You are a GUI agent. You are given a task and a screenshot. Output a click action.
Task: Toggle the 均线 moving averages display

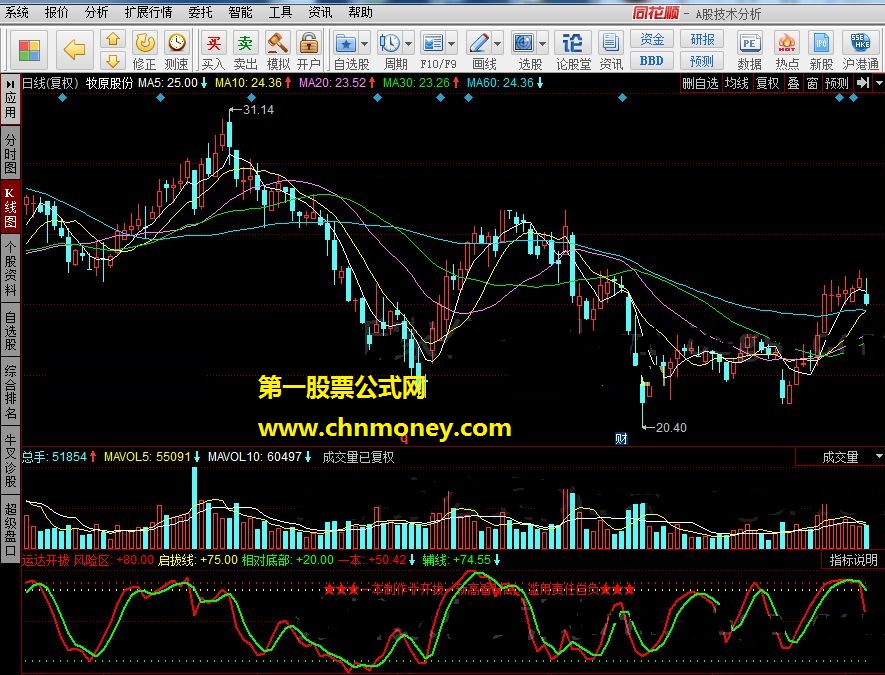tap(737, 83)
